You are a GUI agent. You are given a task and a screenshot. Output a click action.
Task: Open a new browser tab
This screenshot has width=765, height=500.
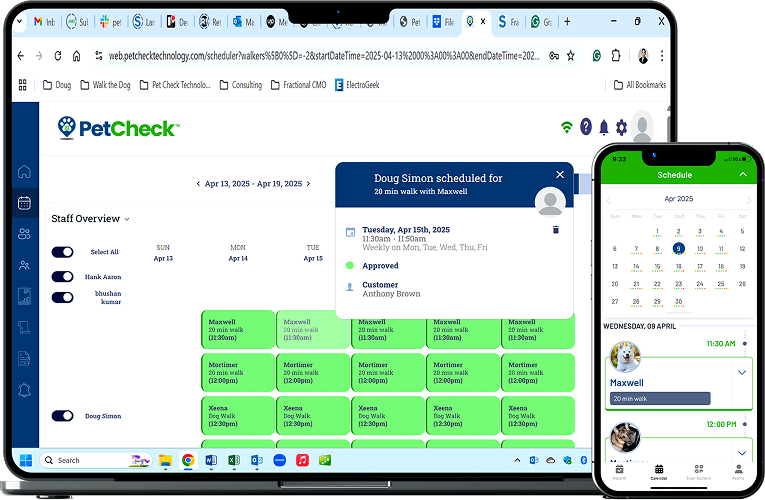point(567,21)
